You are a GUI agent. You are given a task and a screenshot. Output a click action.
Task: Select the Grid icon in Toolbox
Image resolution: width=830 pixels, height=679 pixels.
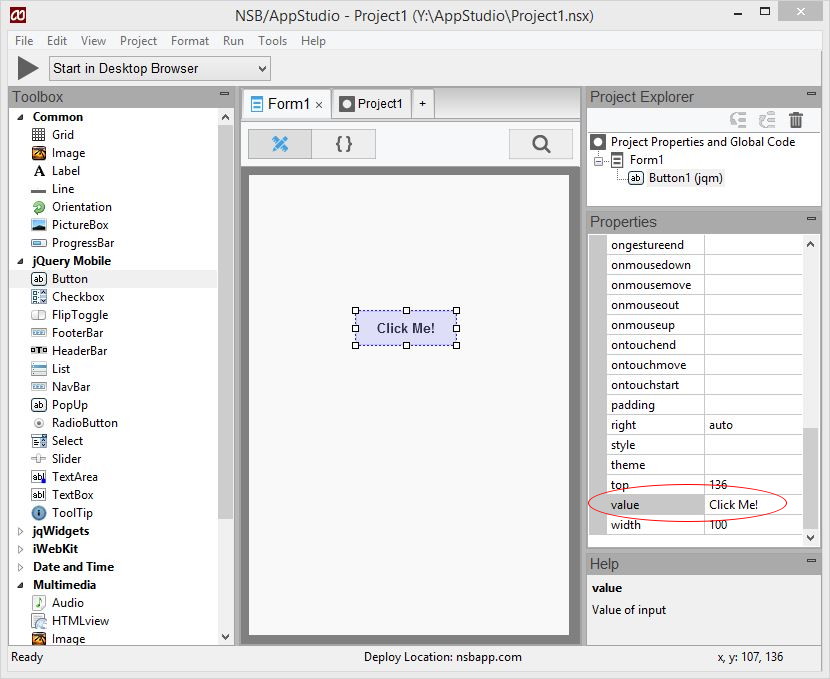39,135
